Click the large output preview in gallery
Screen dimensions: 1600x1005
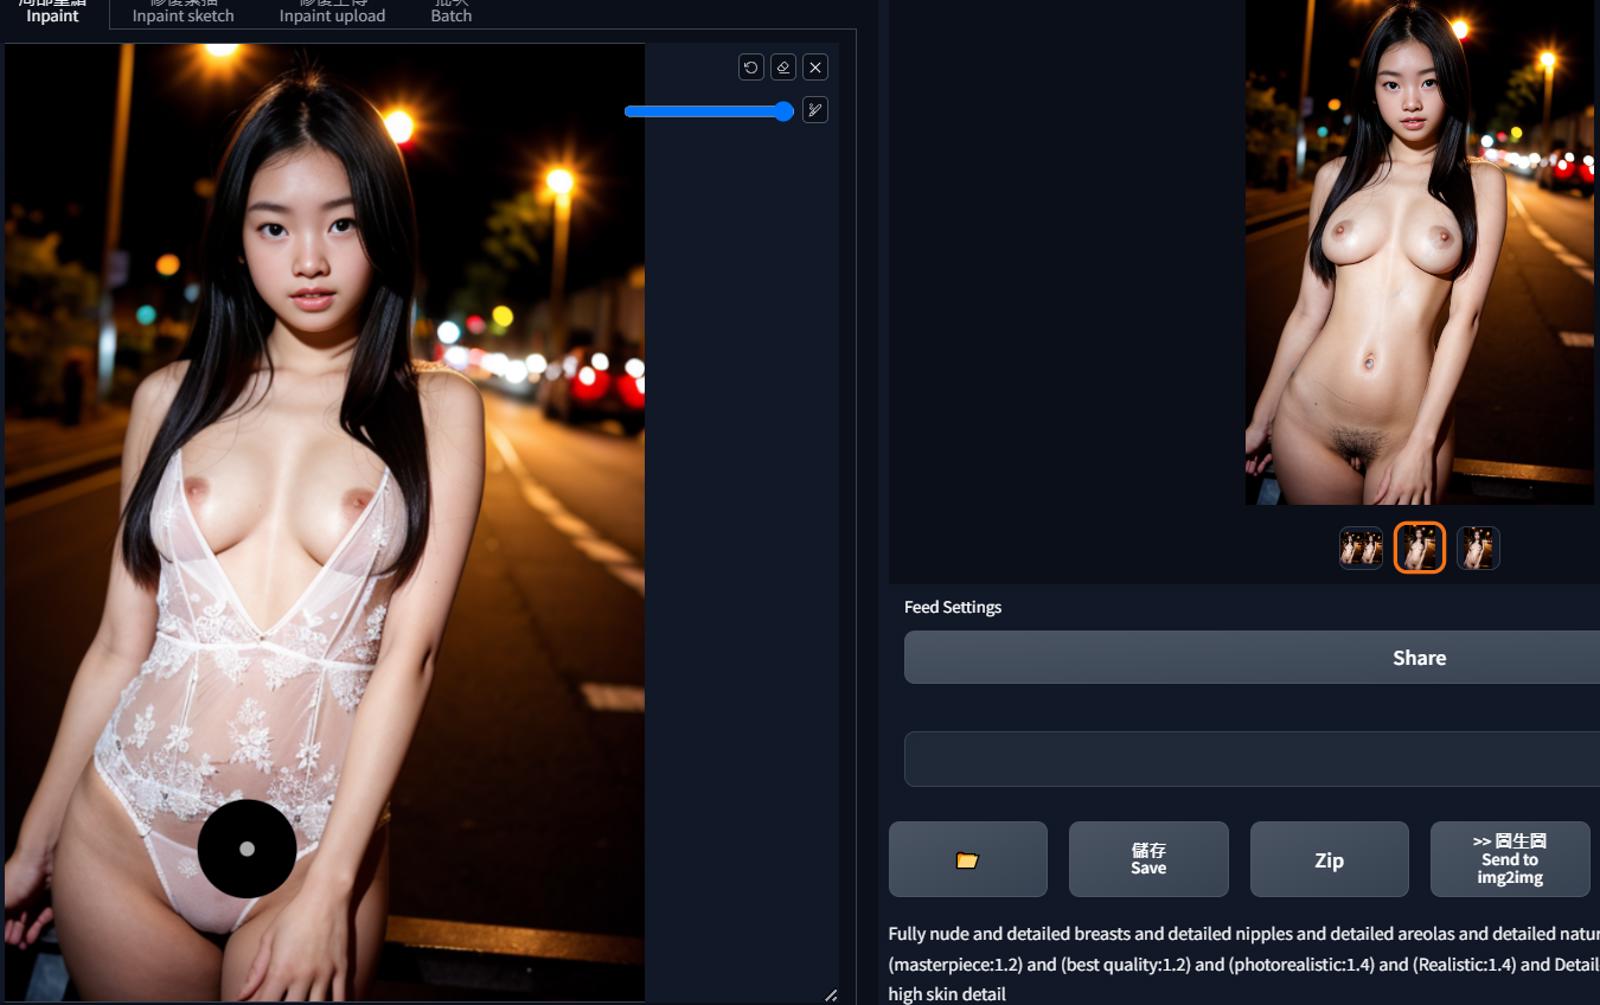click(x=1419, y=252)
